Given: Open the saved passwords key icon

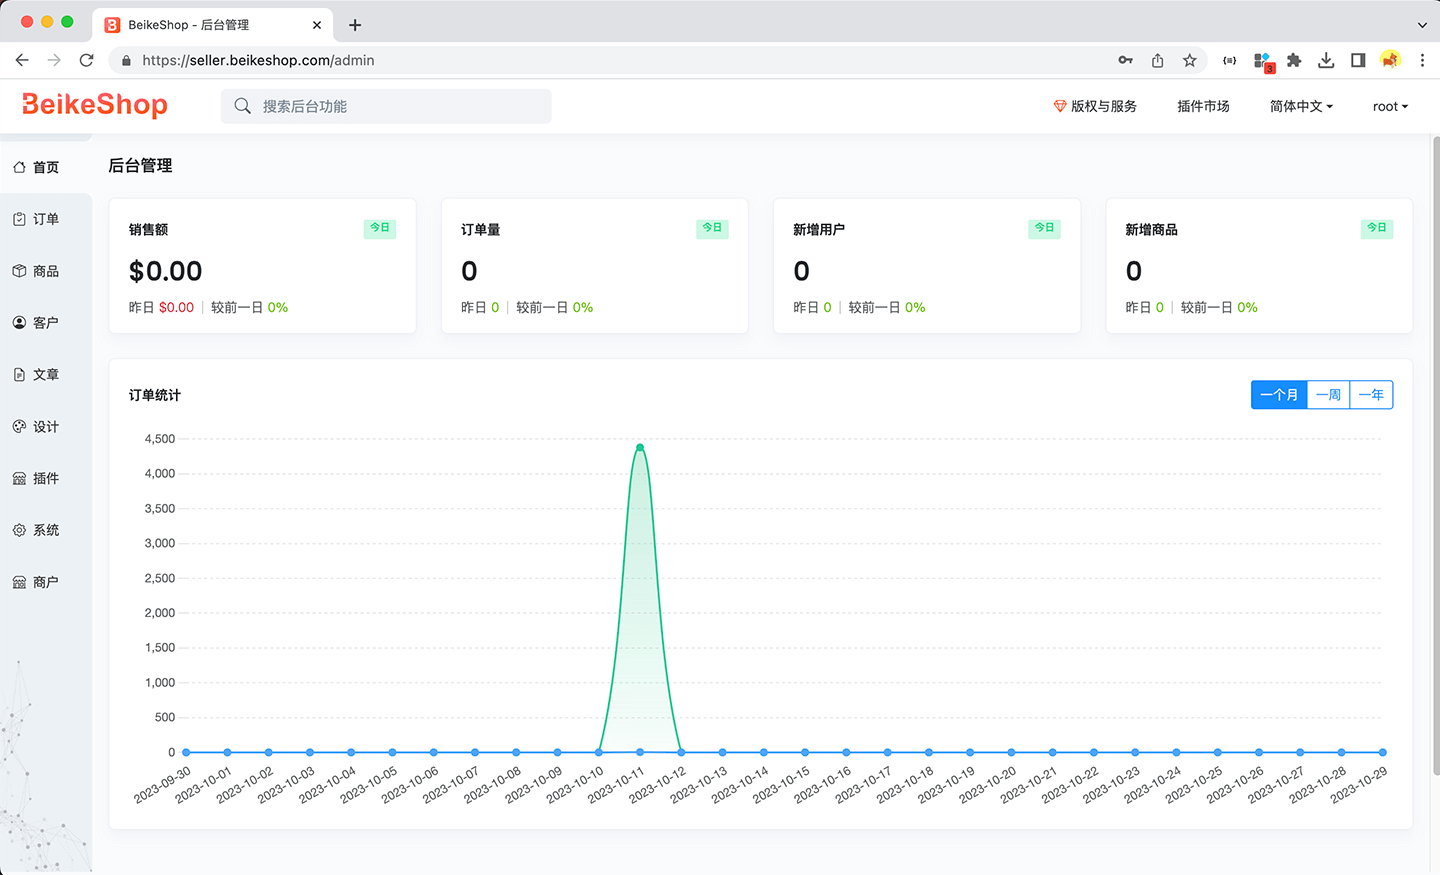Looking at the screenshot, I should (1126, 60).
